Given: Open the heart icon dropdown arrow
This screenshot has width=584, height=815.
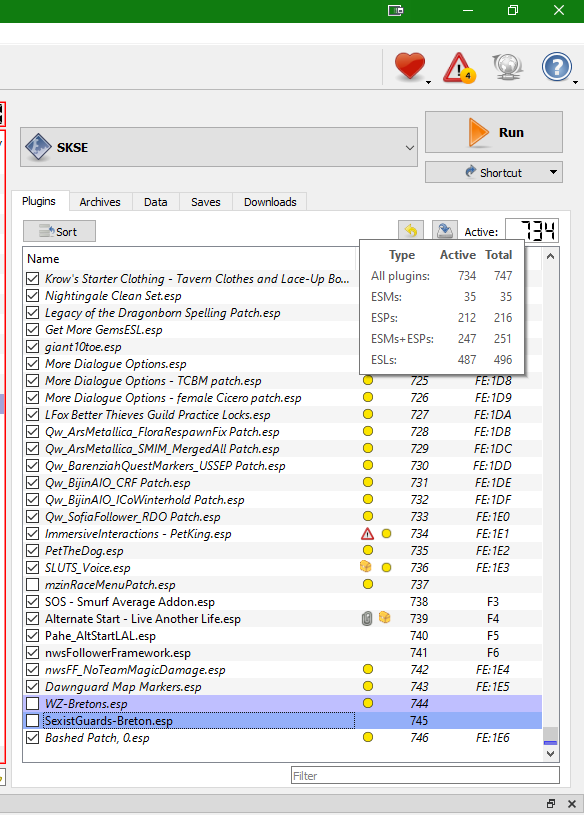Looking at the screenshot, I should [429, 82].
